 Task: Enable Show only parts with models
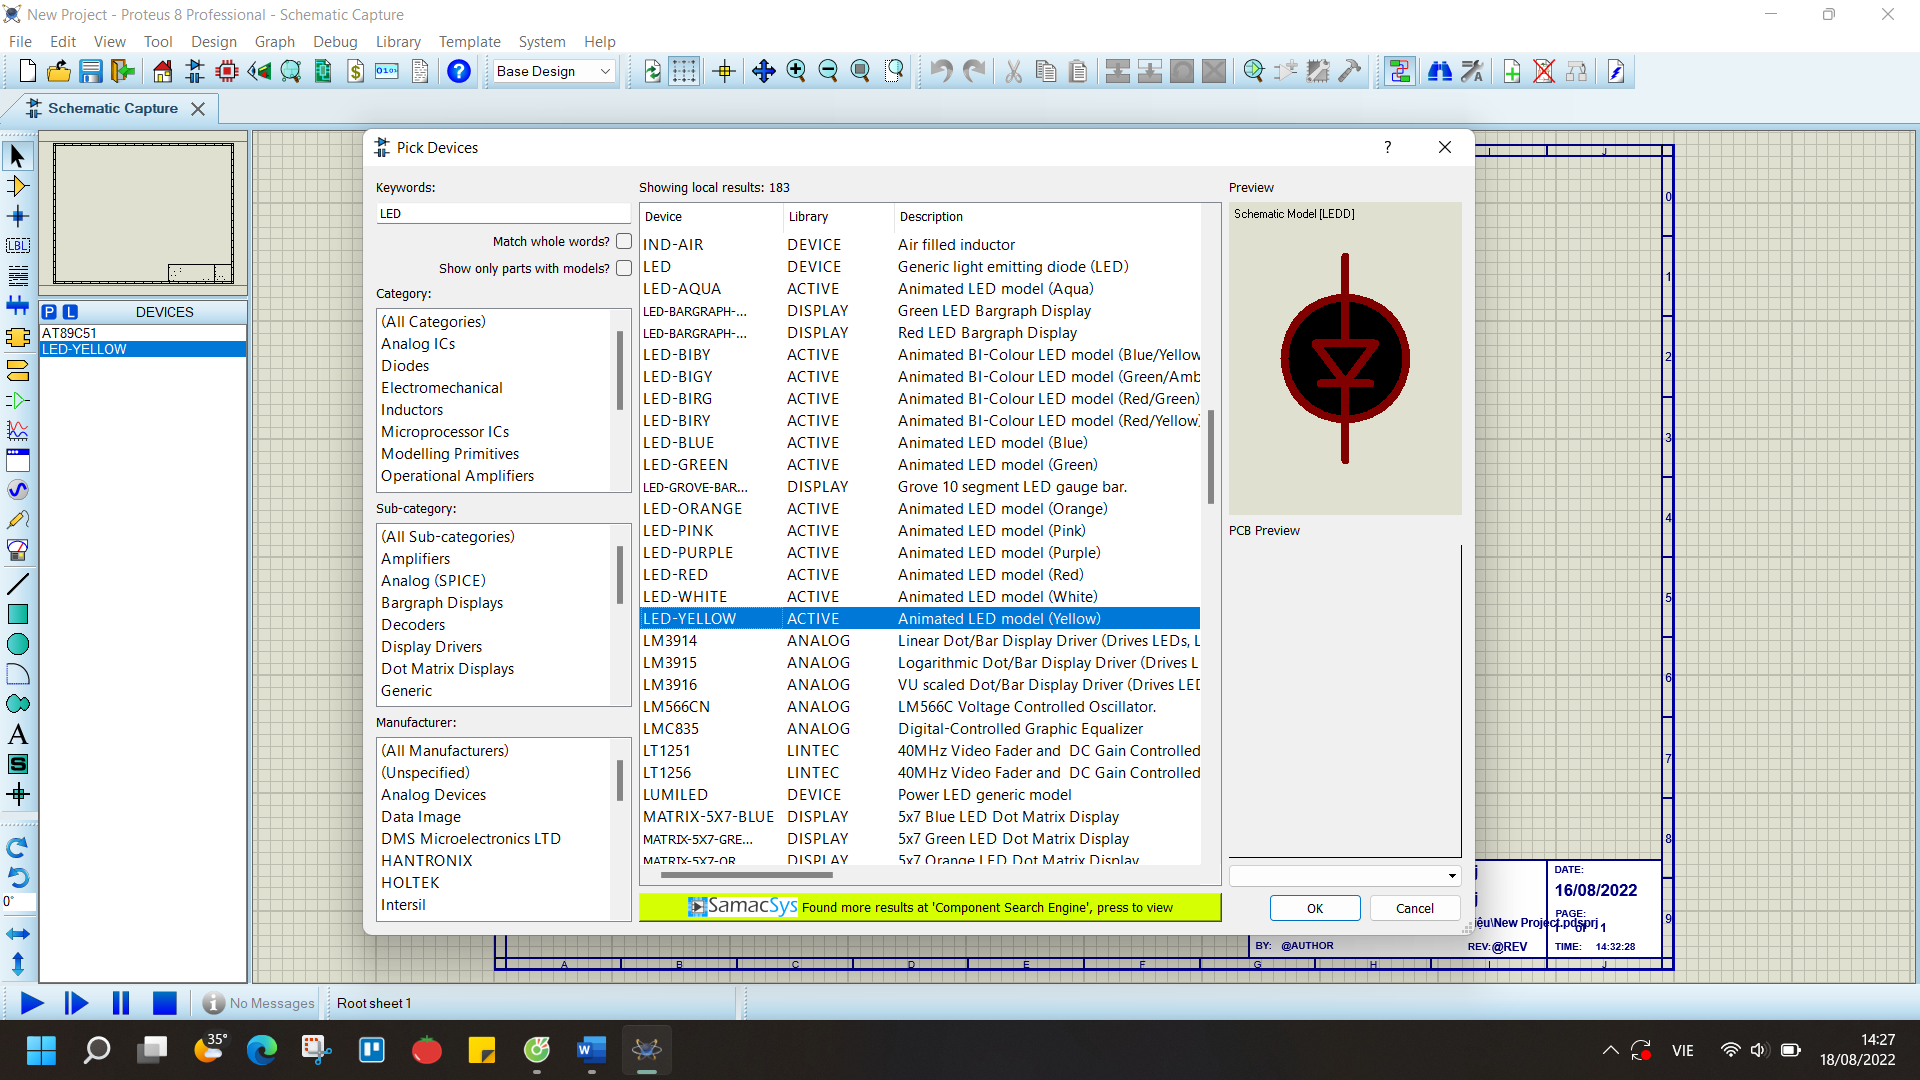623,268
